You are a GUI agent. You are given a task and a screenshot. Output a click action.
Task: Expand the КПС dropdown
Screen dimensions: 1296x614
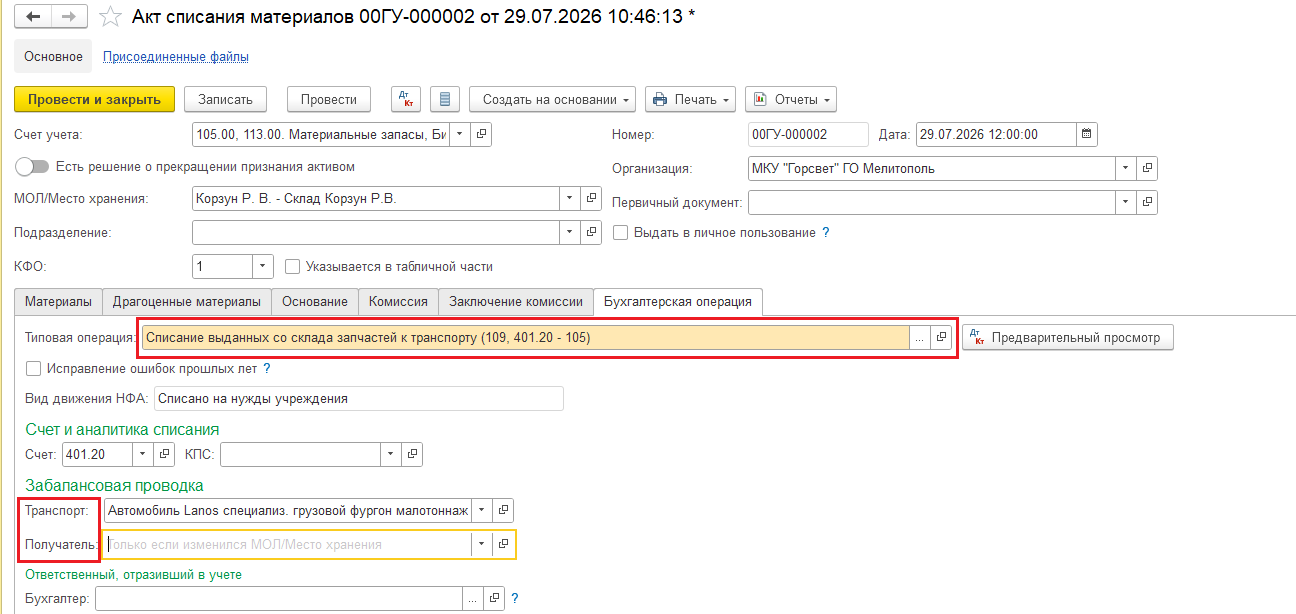392,455
